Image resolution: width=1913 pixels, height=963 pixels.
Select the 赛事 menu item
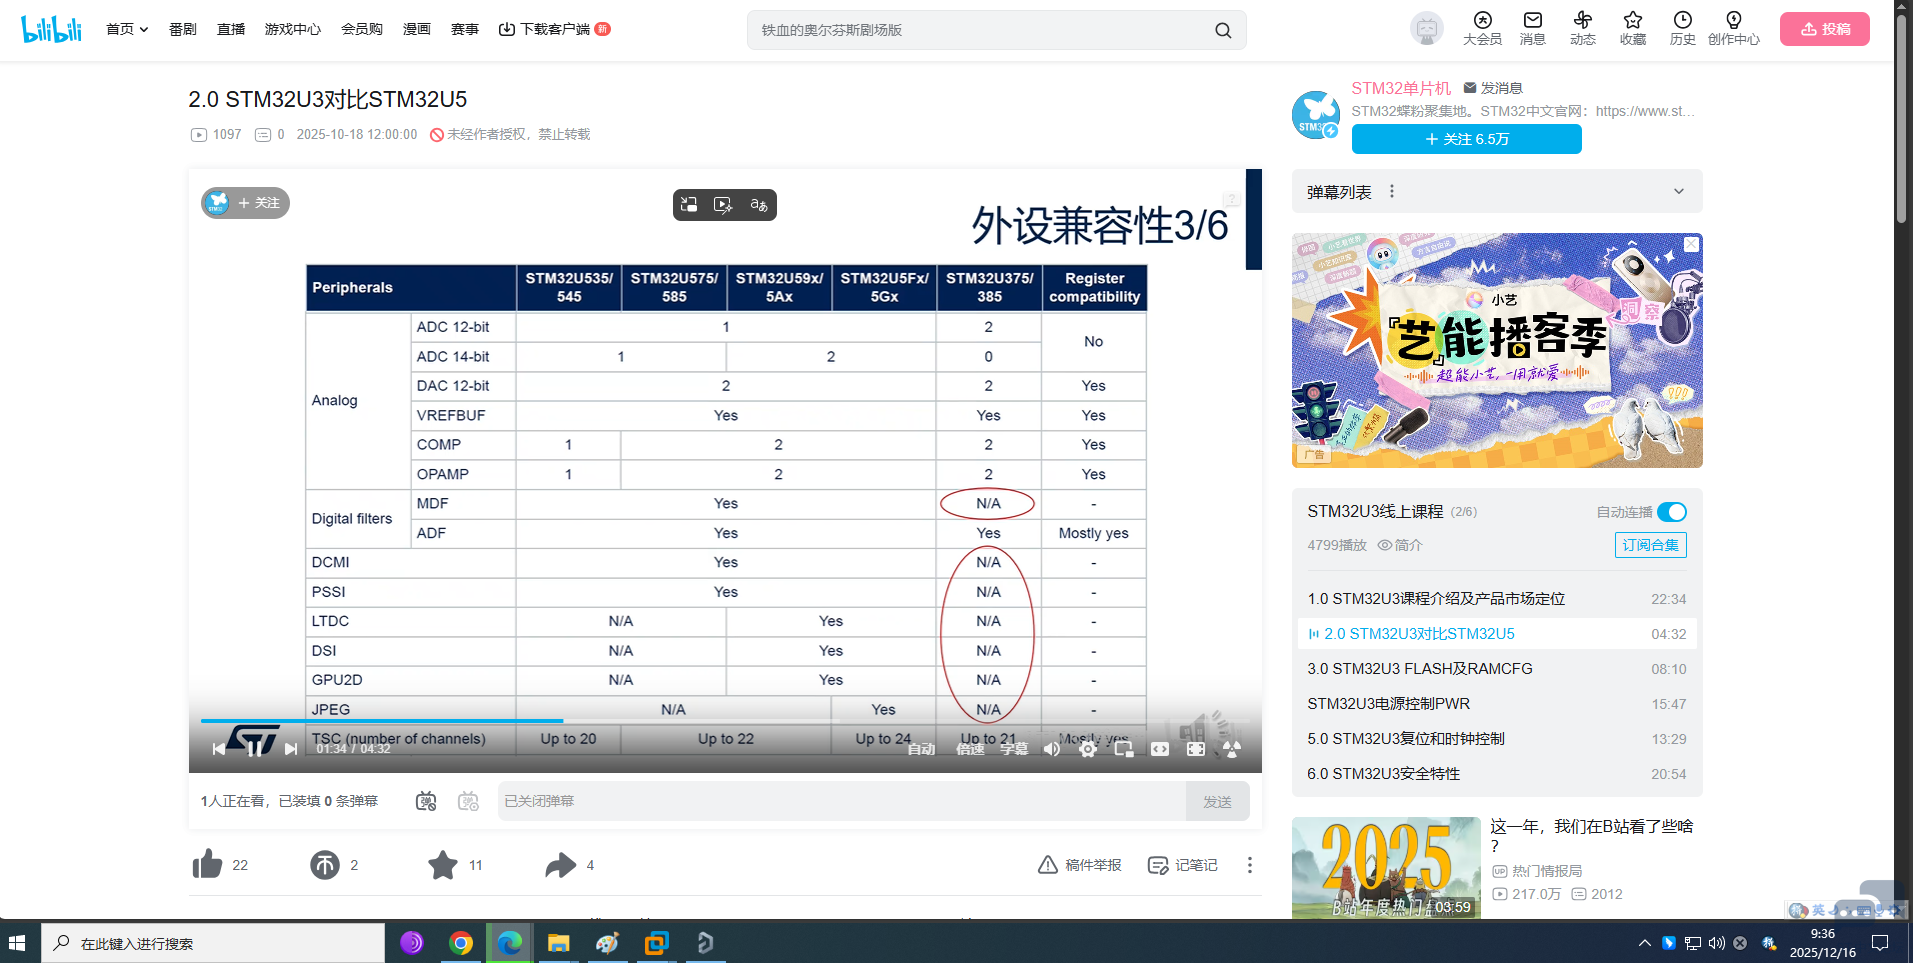tap(464, 29)
